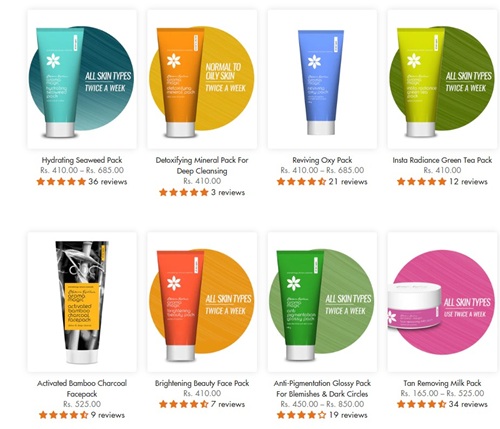Open the Tan Removing Milk Pack jar image
Image resolution: width=500 pixels, height=429 pixels.
(442, 302)
